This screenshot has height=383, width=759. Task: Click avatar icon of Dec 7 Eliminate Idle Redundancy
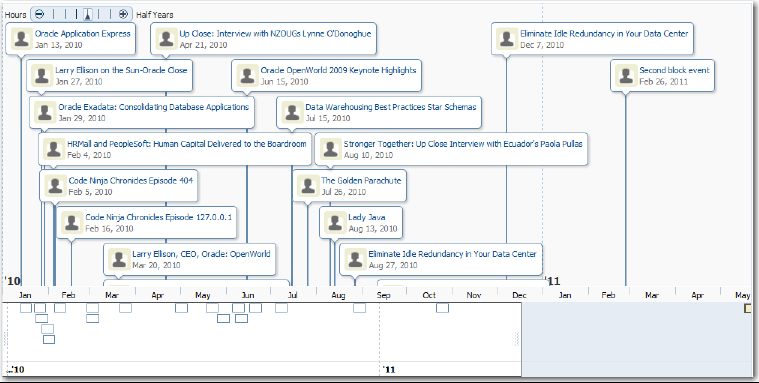507,39
